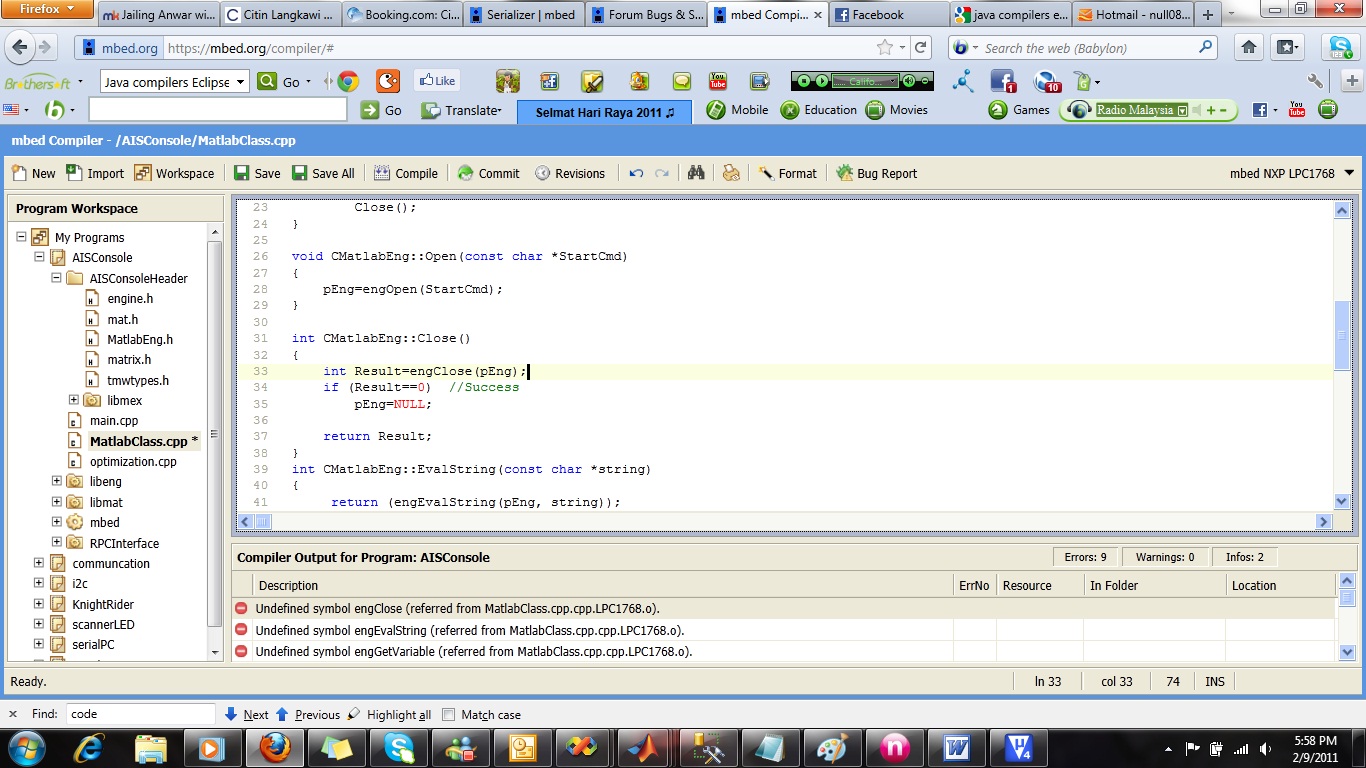Screen dimensions: 1366x768
Task: Click the Find text input field
Action: click(x=140, y=714)
